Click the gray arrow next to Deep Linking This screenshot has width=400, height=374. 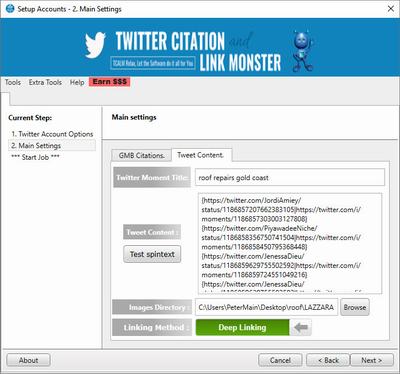(x=301, y=327)
